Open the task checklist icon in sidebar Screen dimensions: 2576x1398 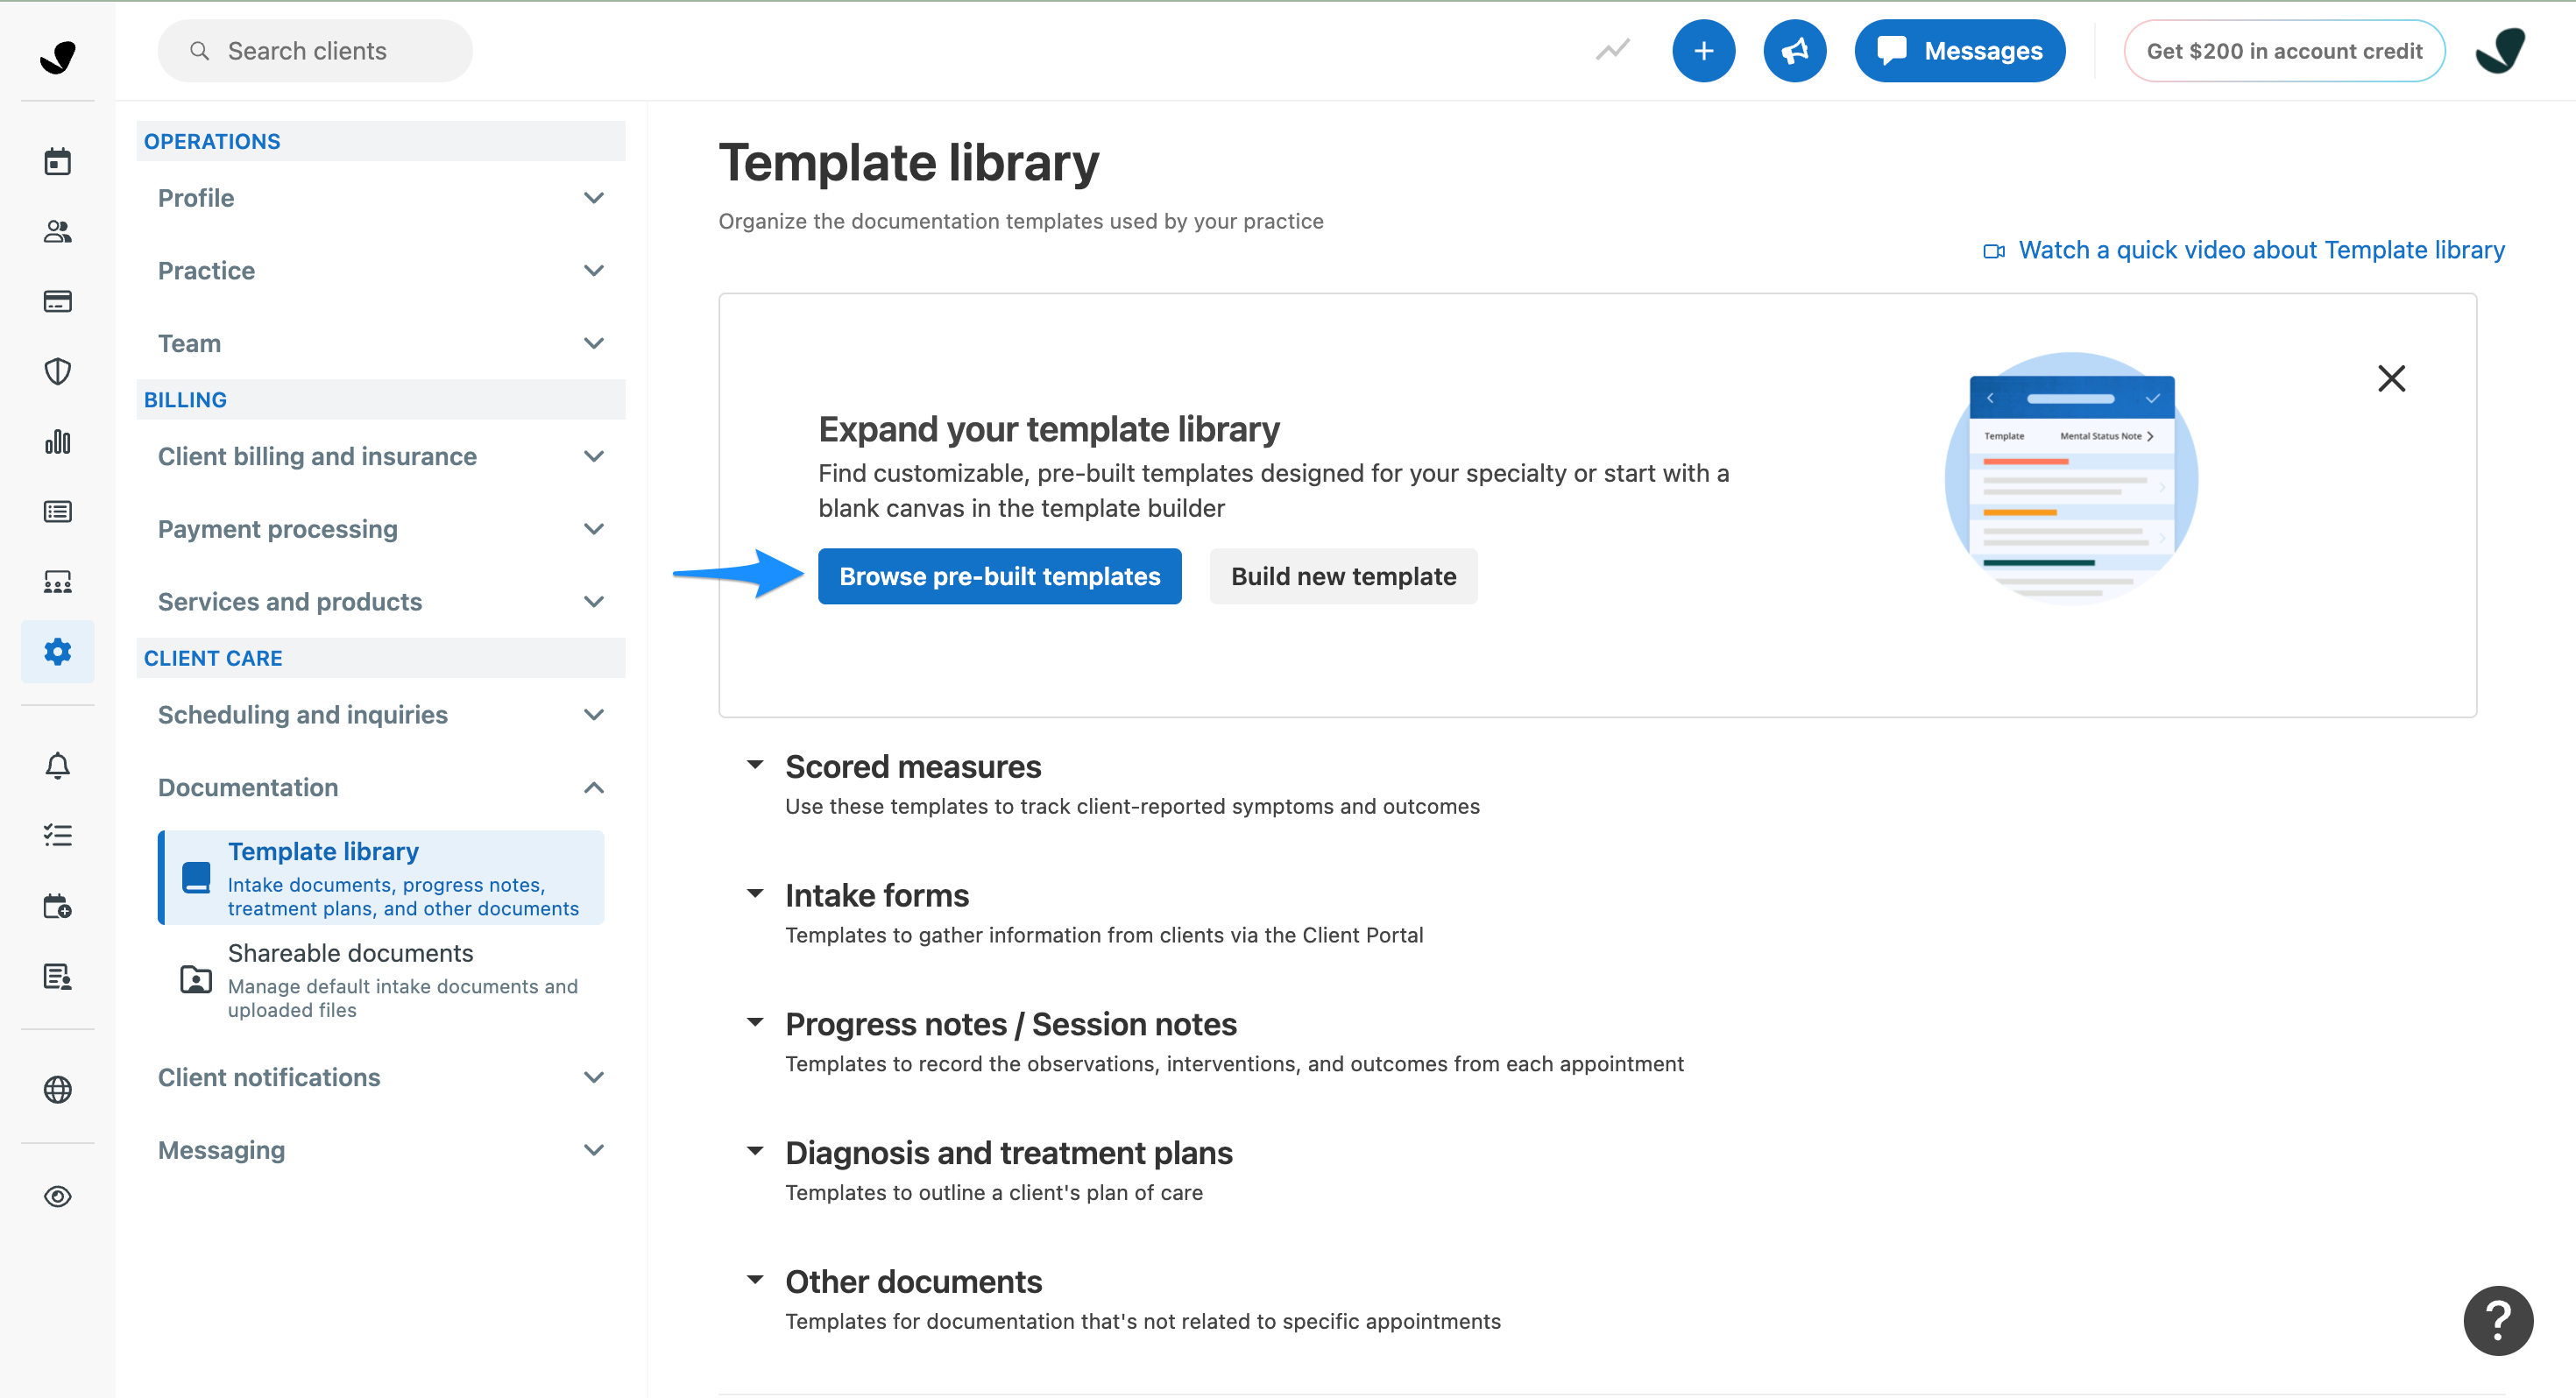tap(58, 835)
